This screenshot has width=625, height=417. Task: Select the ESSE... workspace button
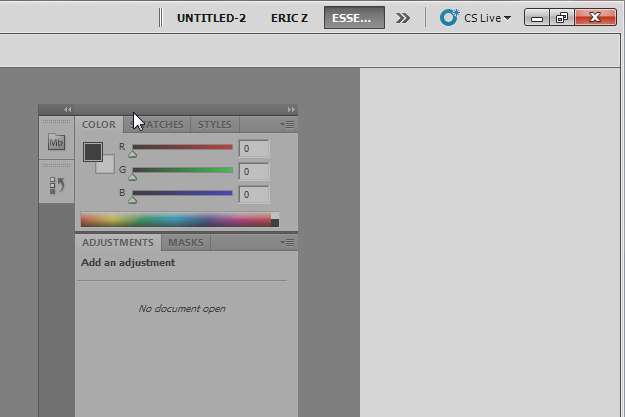tap(354, 18)
